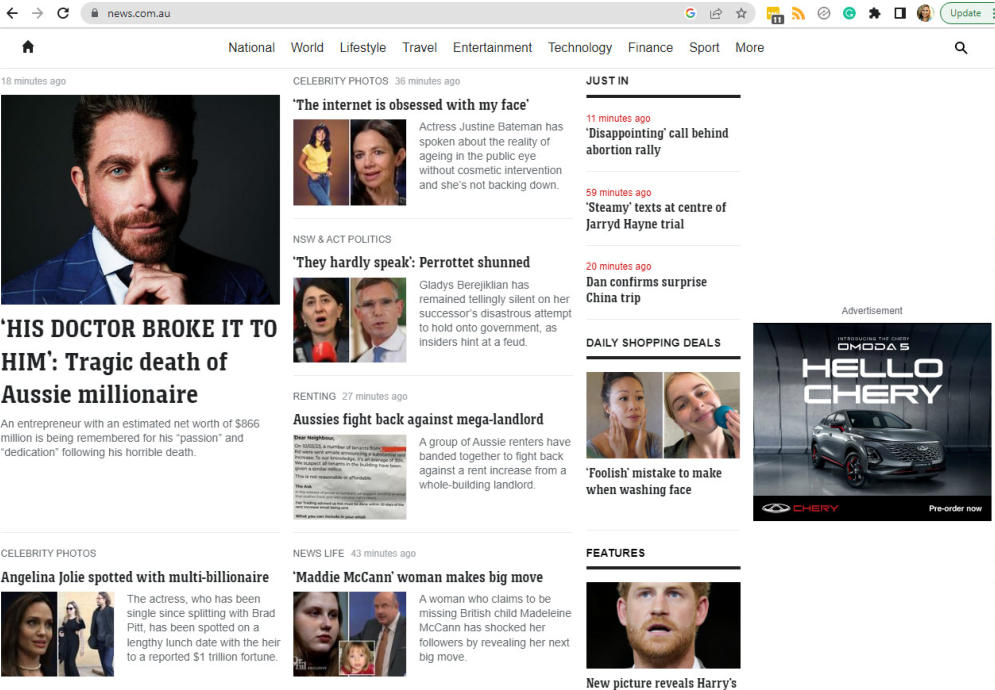This screenshot has height=690, width=995.
Task: Switch to the Entertainment section
Action: [491, 47]
